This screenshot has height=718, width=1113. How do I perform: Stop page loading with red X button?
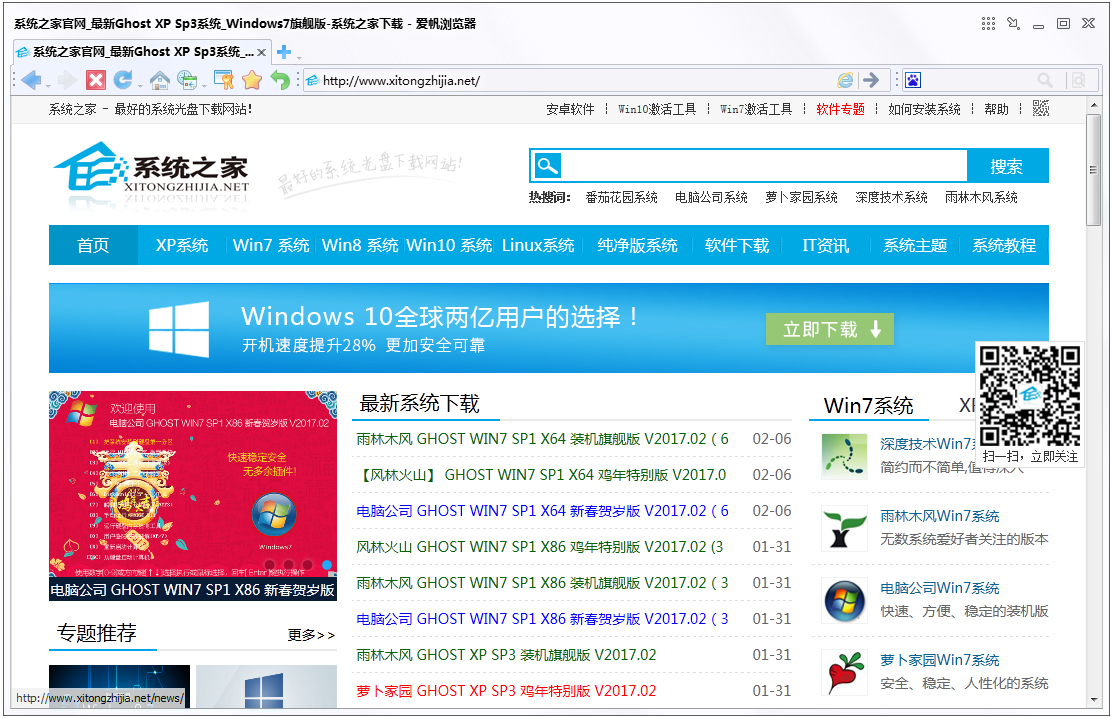point(96,80)
